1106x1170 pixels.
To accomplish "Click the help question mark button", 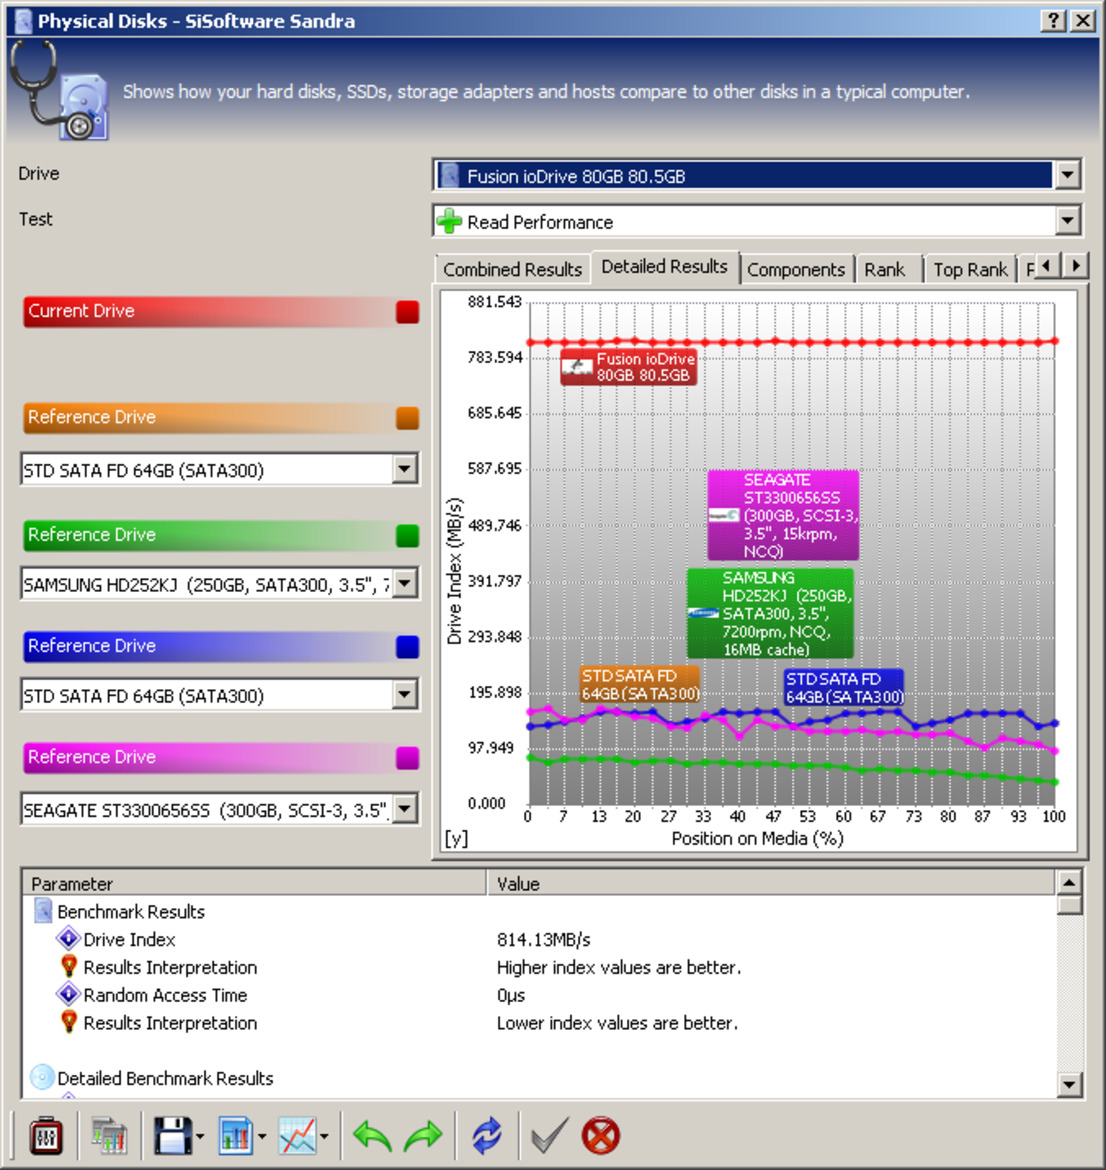I will [1053, 21].
